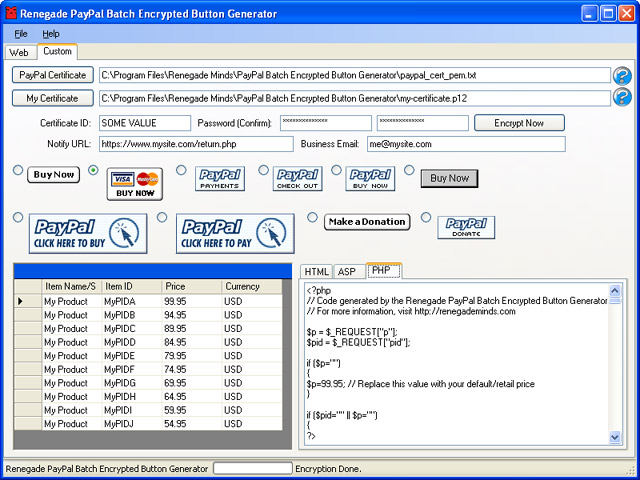
Task: Select radio for PayPal Payments style
Action: coord(181,170)
